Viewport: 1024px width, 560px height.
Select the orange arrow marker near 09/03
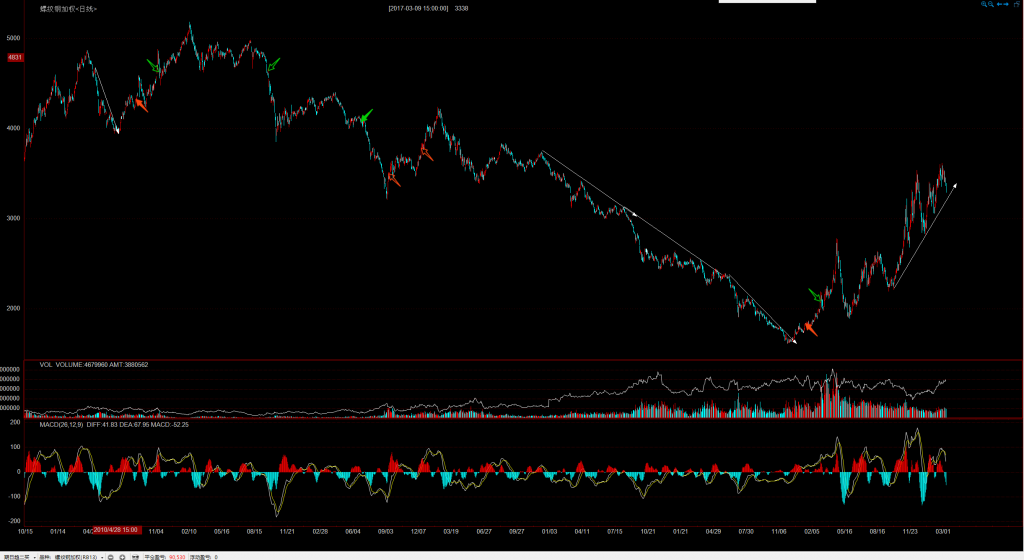[x=393, y=180]
